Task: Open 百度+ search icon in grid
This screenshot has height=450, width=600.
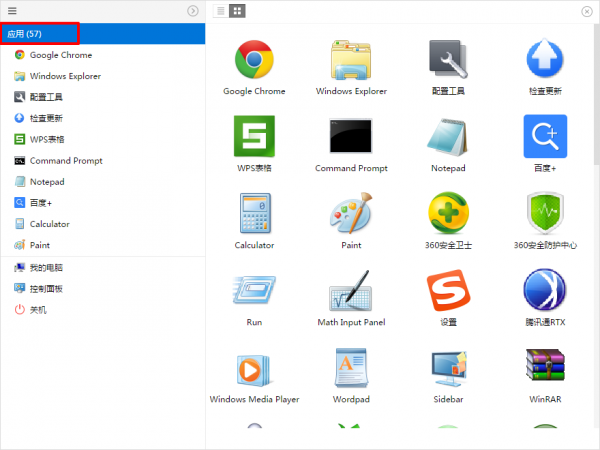Action: point(545,136)
